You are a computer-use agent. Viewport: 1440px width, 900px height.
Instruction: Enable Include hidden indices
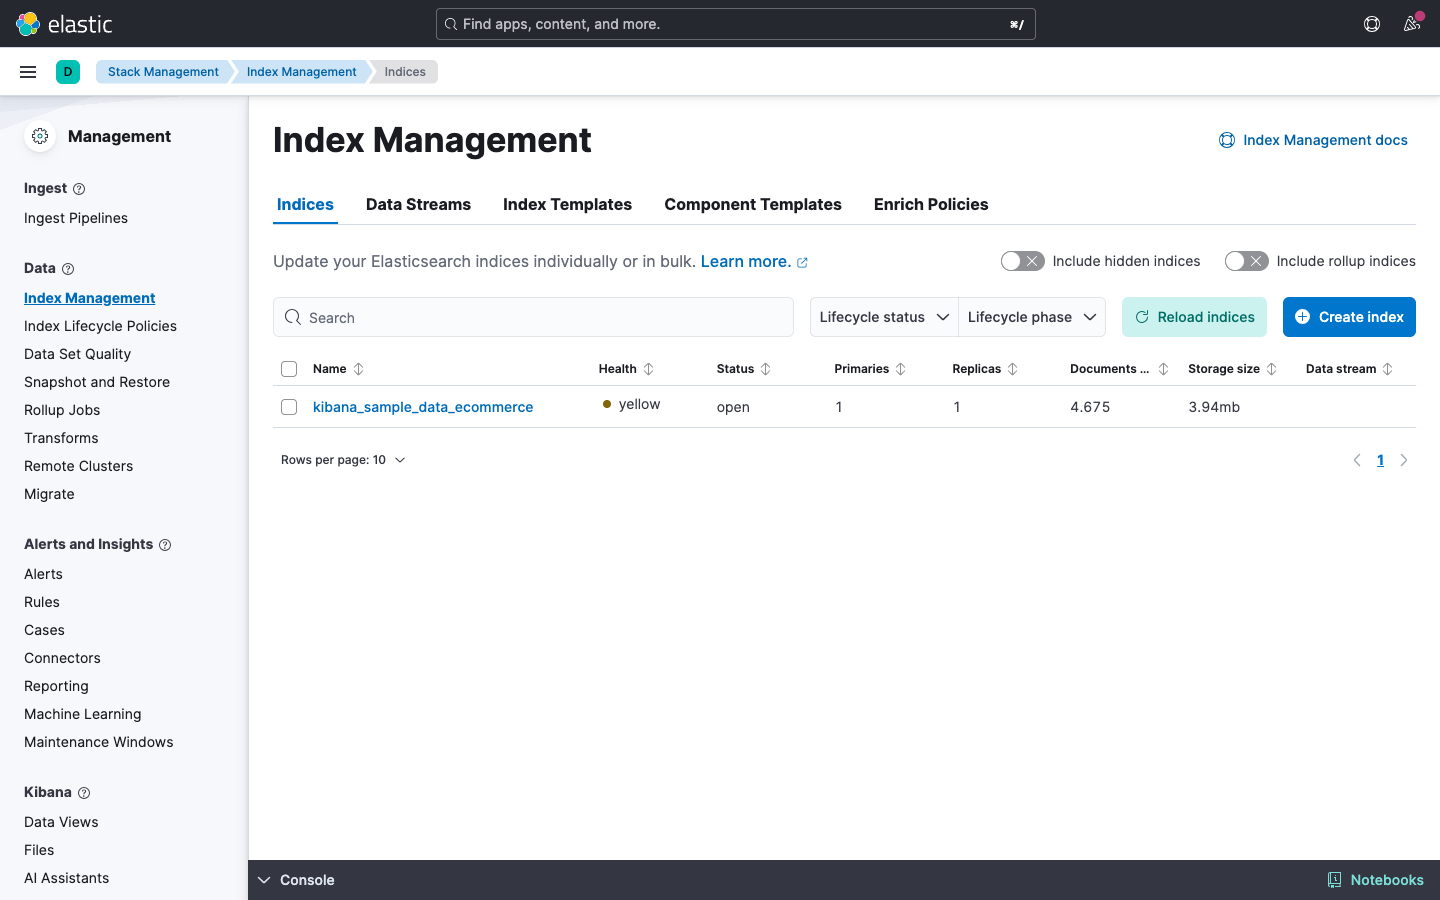click(x=1022, y=260)
